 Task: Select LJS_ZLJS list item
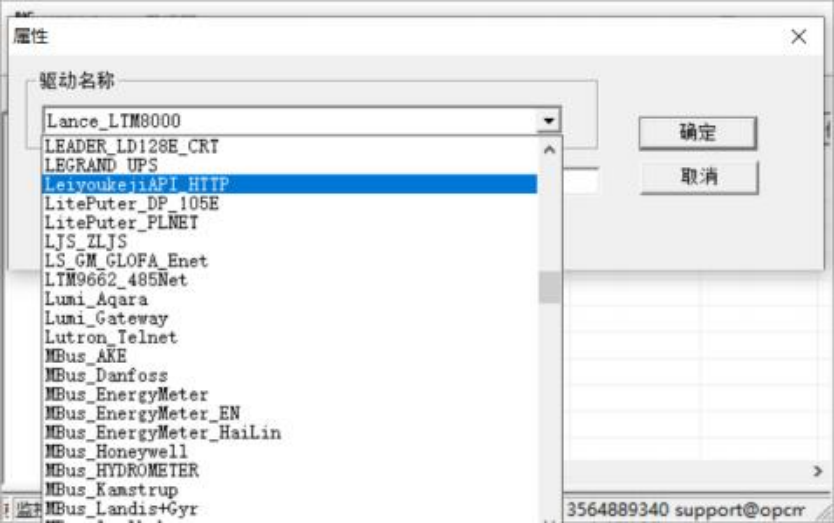click(290, 242)
